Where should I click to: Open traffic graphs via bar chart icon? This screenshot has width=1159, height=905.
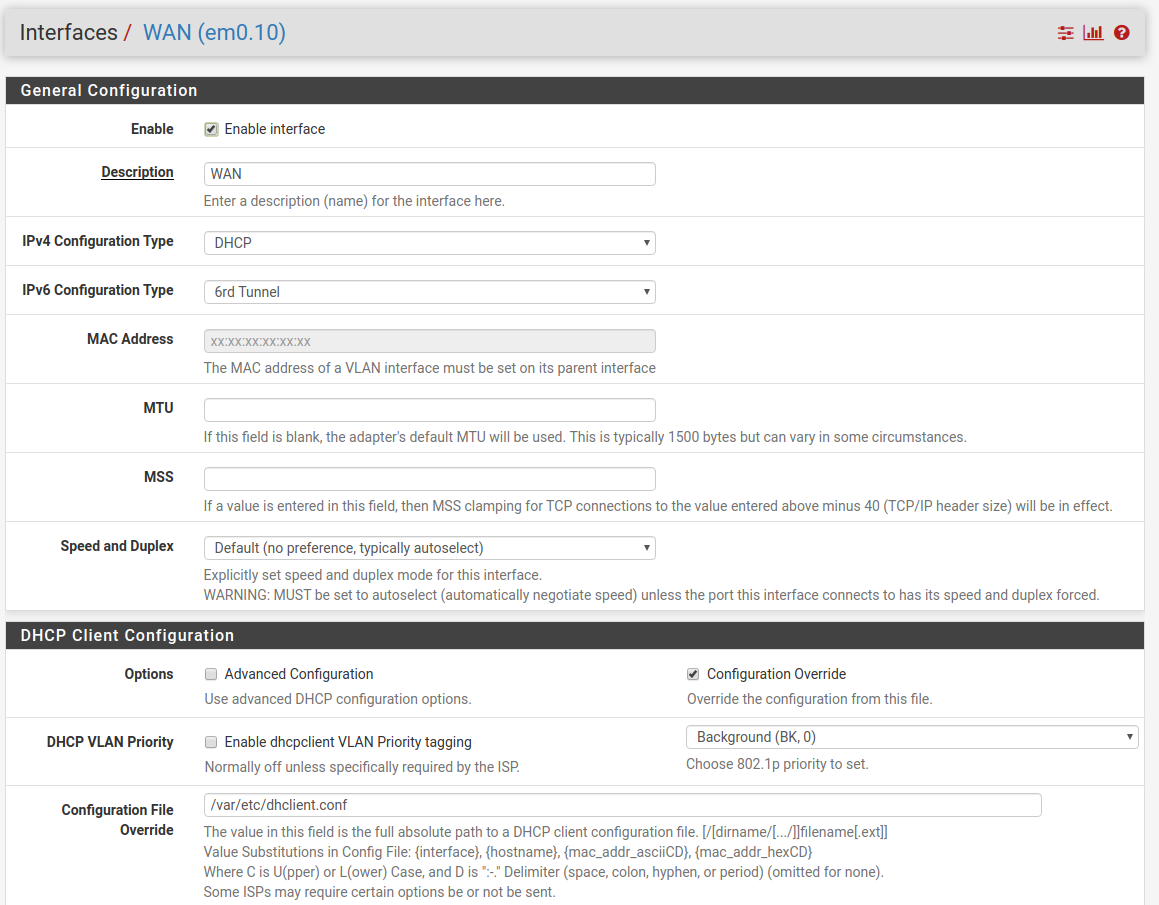tap(1092, 32)
